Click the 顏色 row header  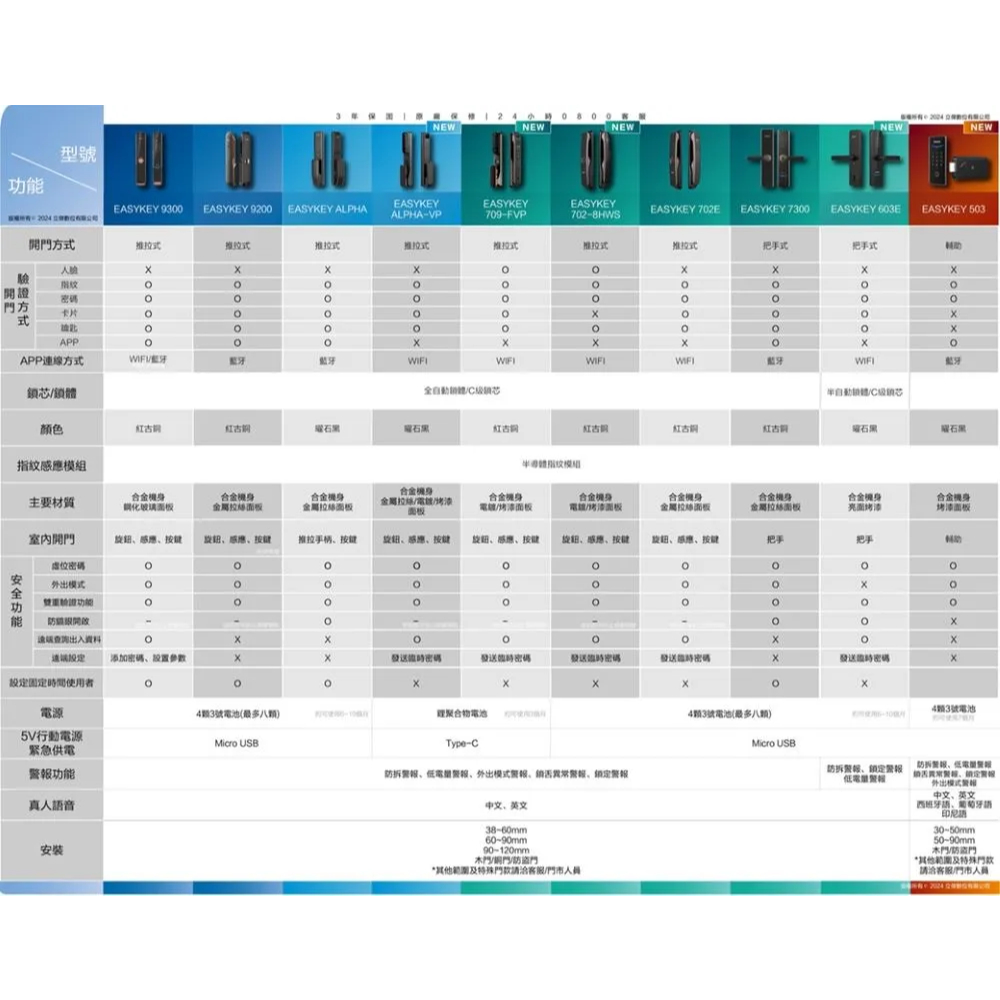click(x=52, y=429)
